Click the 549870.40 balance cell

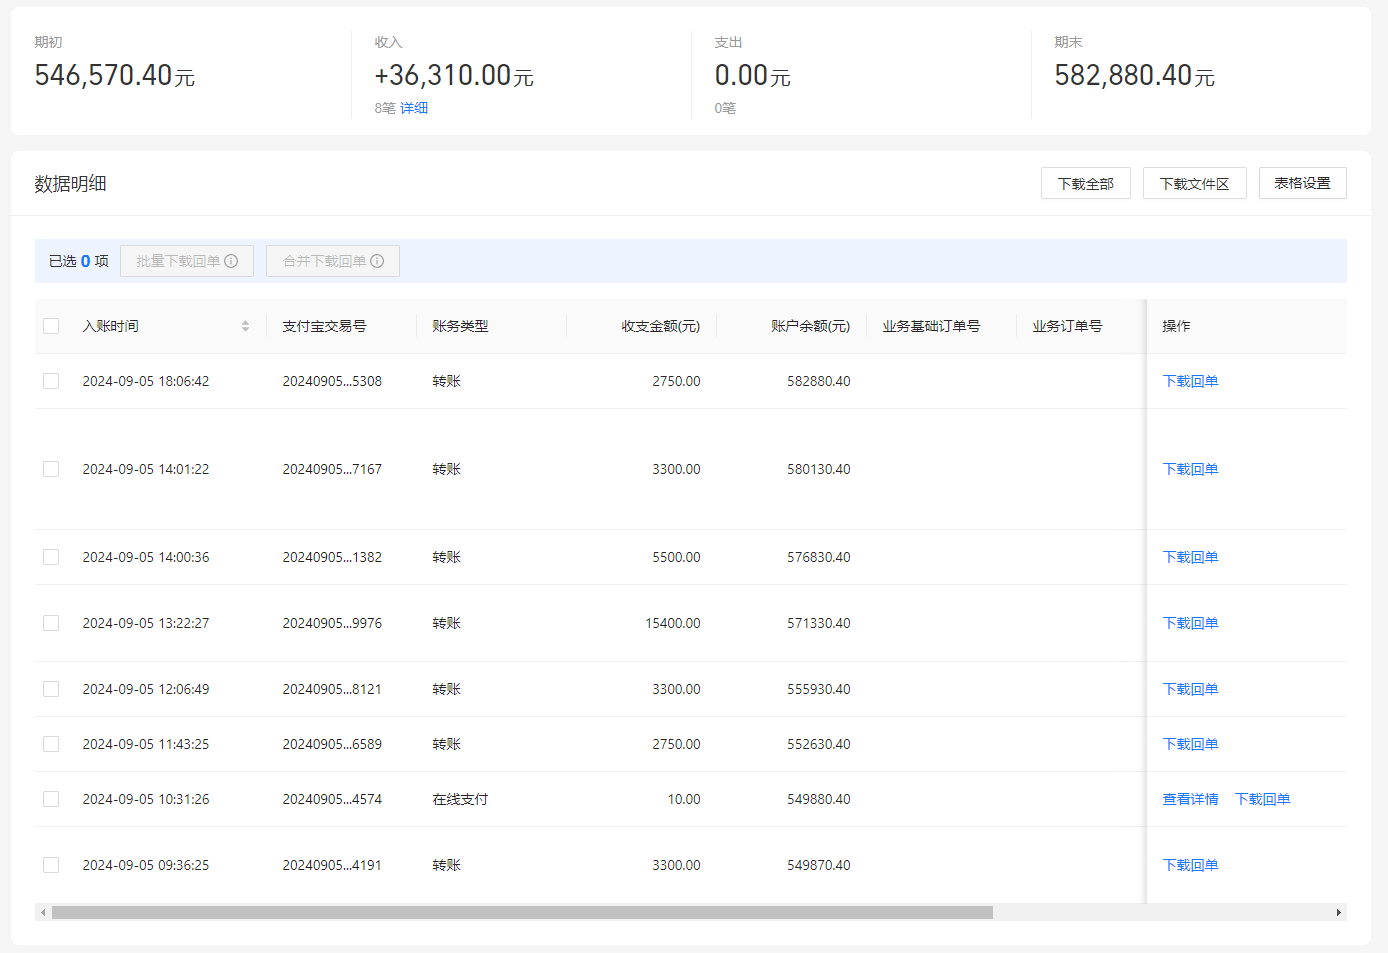click(819, 865)
